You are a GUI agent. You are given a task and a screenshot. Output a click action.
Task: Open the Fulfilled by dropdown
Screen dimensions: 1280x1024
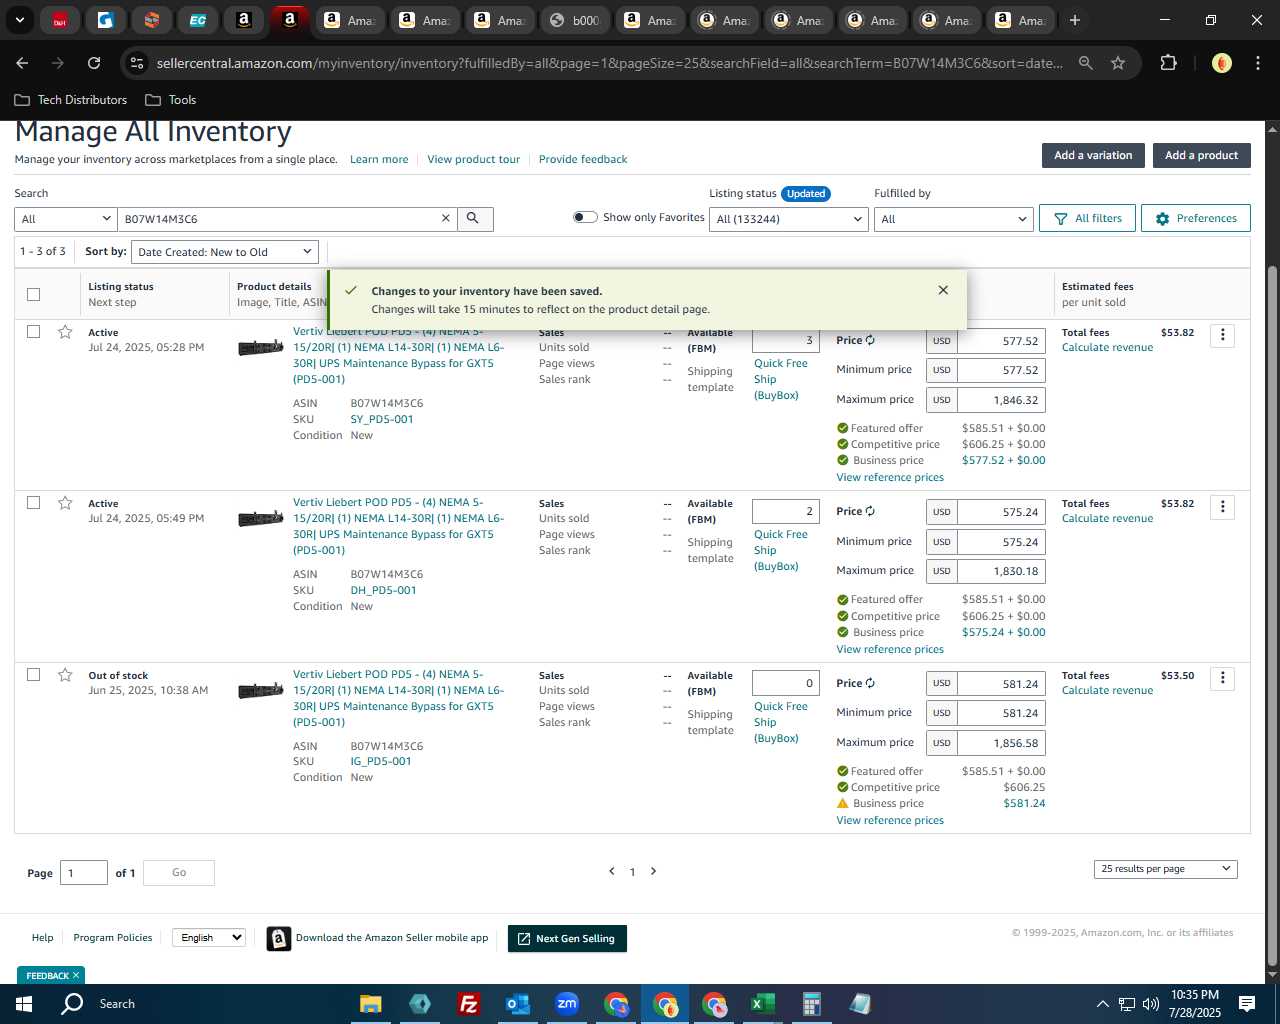coord(953,219)
